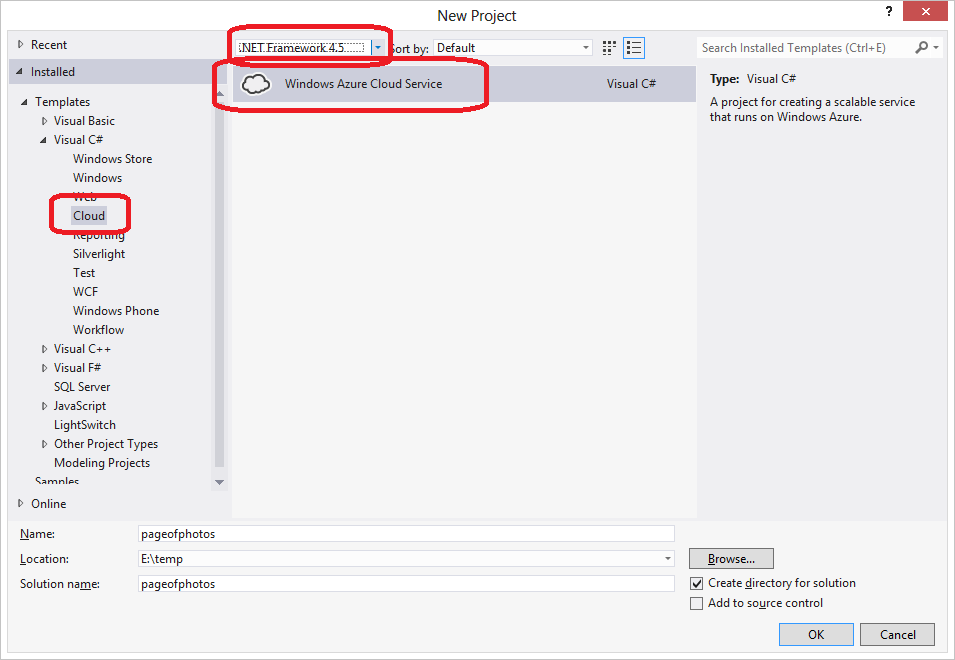Switch to medium icons list view

[x=633, y=48]
